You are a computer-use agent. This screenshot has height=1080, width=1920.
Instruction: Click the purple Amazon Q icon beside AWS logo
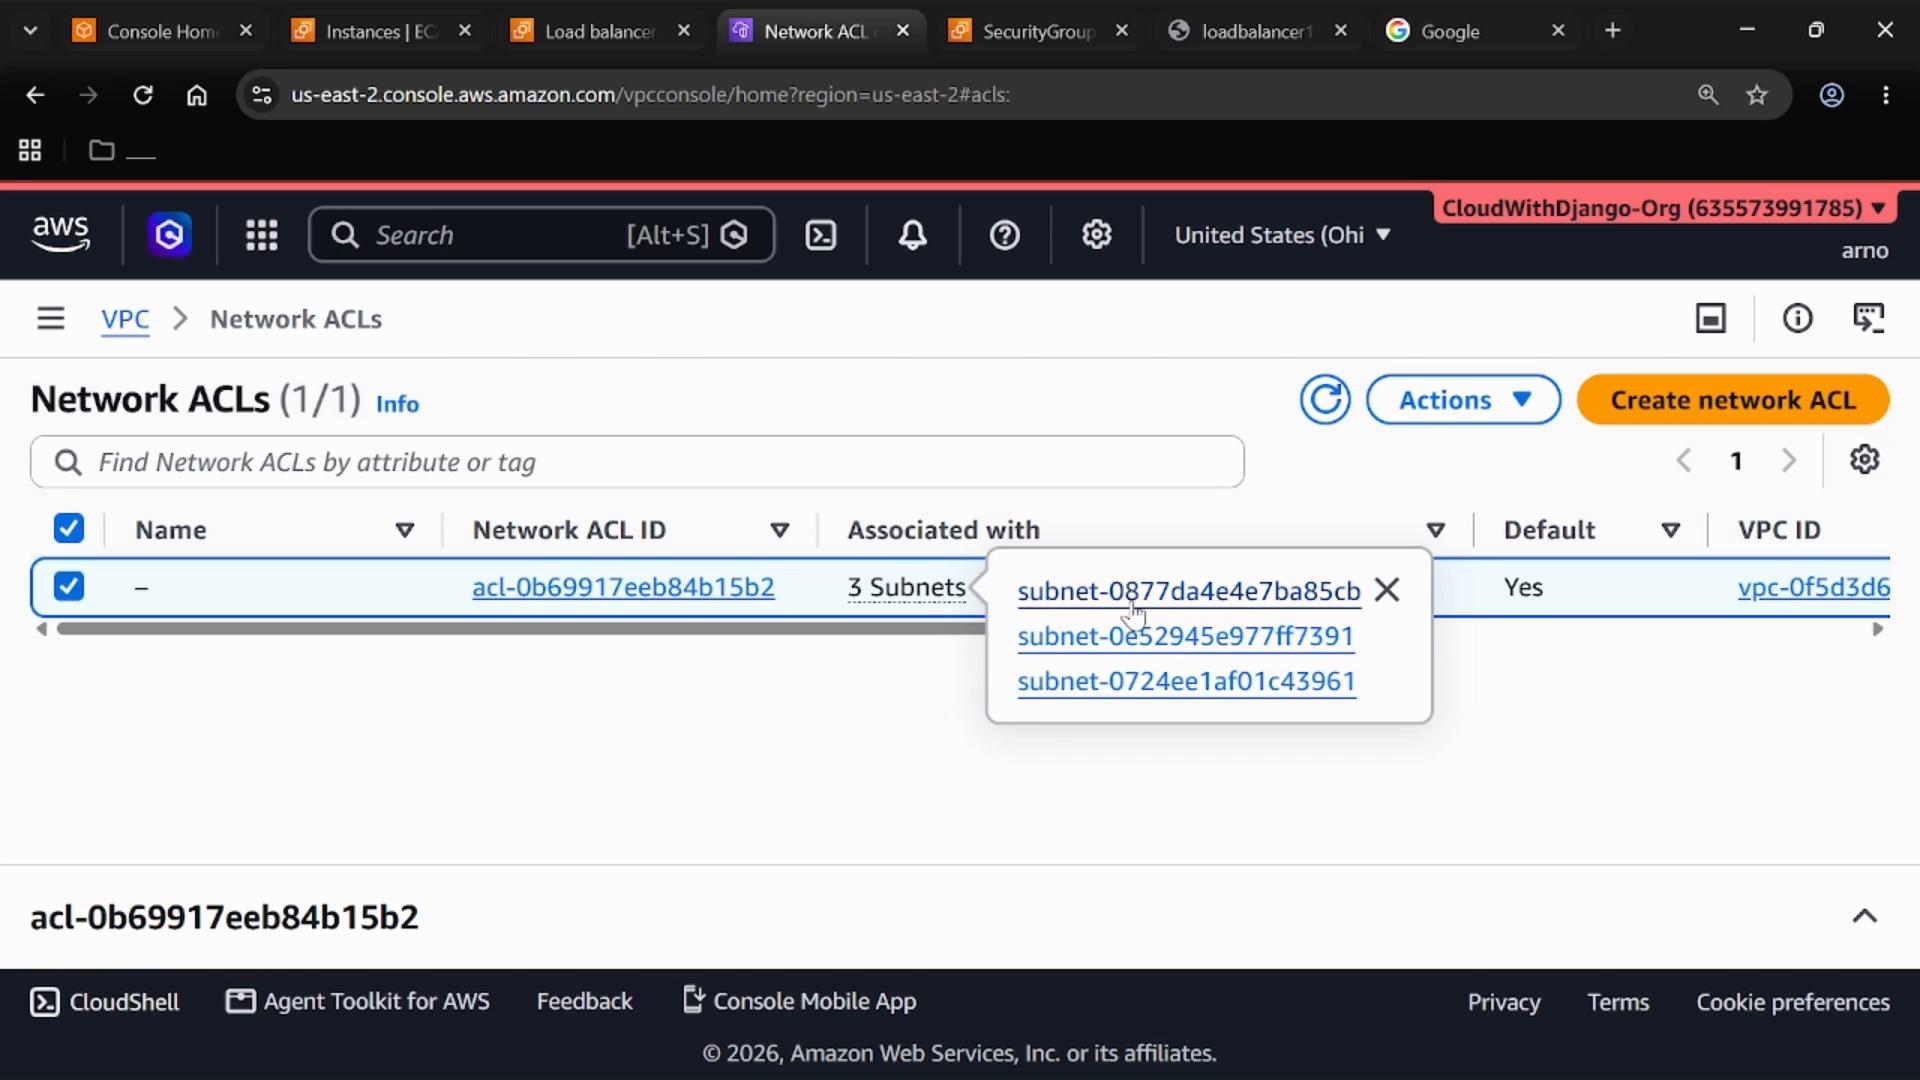170,235
